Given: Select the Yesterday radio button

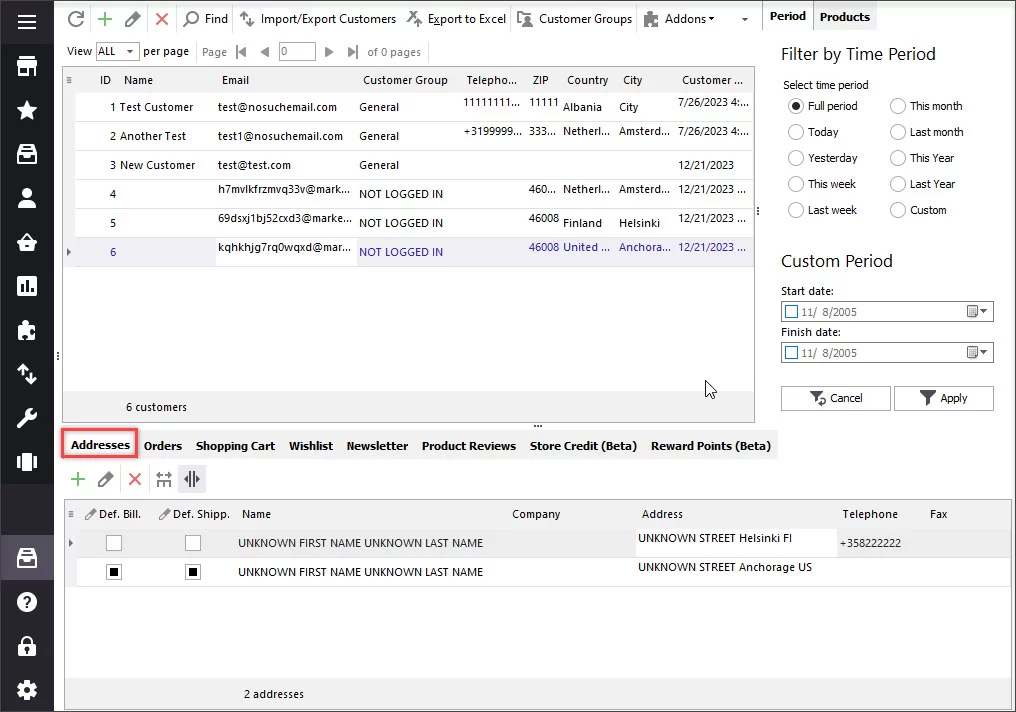Looking at the screenshot, I should 796,158.
